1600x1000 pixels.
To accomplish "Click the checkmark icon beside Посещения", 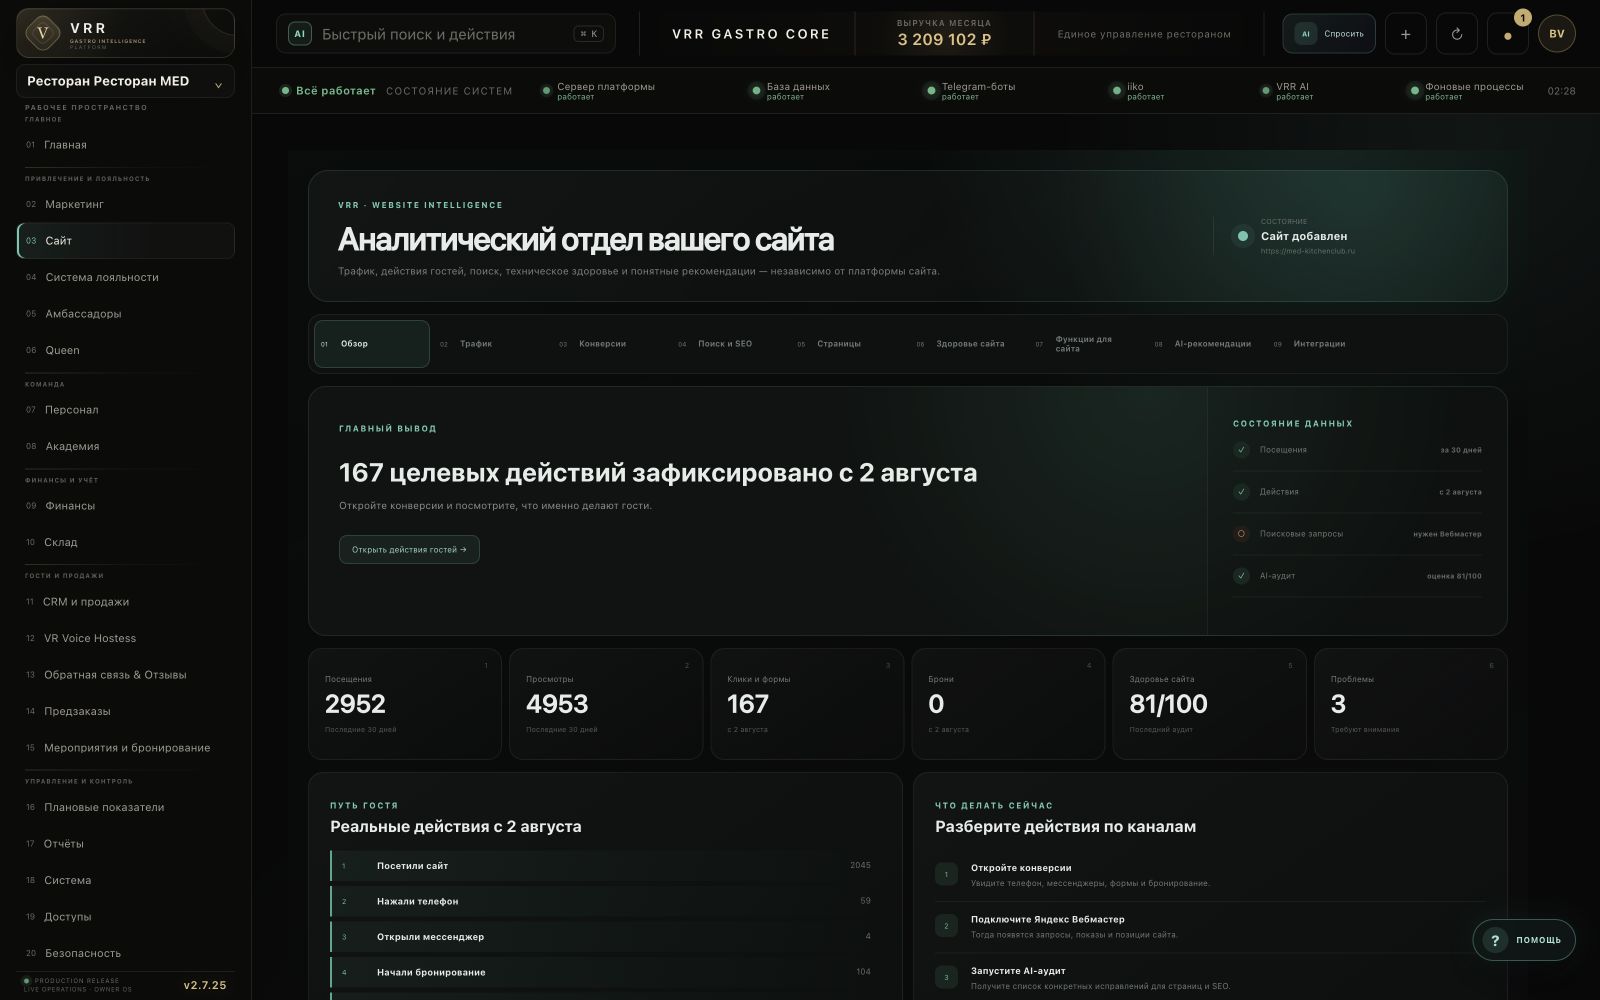I will 1241,450.
